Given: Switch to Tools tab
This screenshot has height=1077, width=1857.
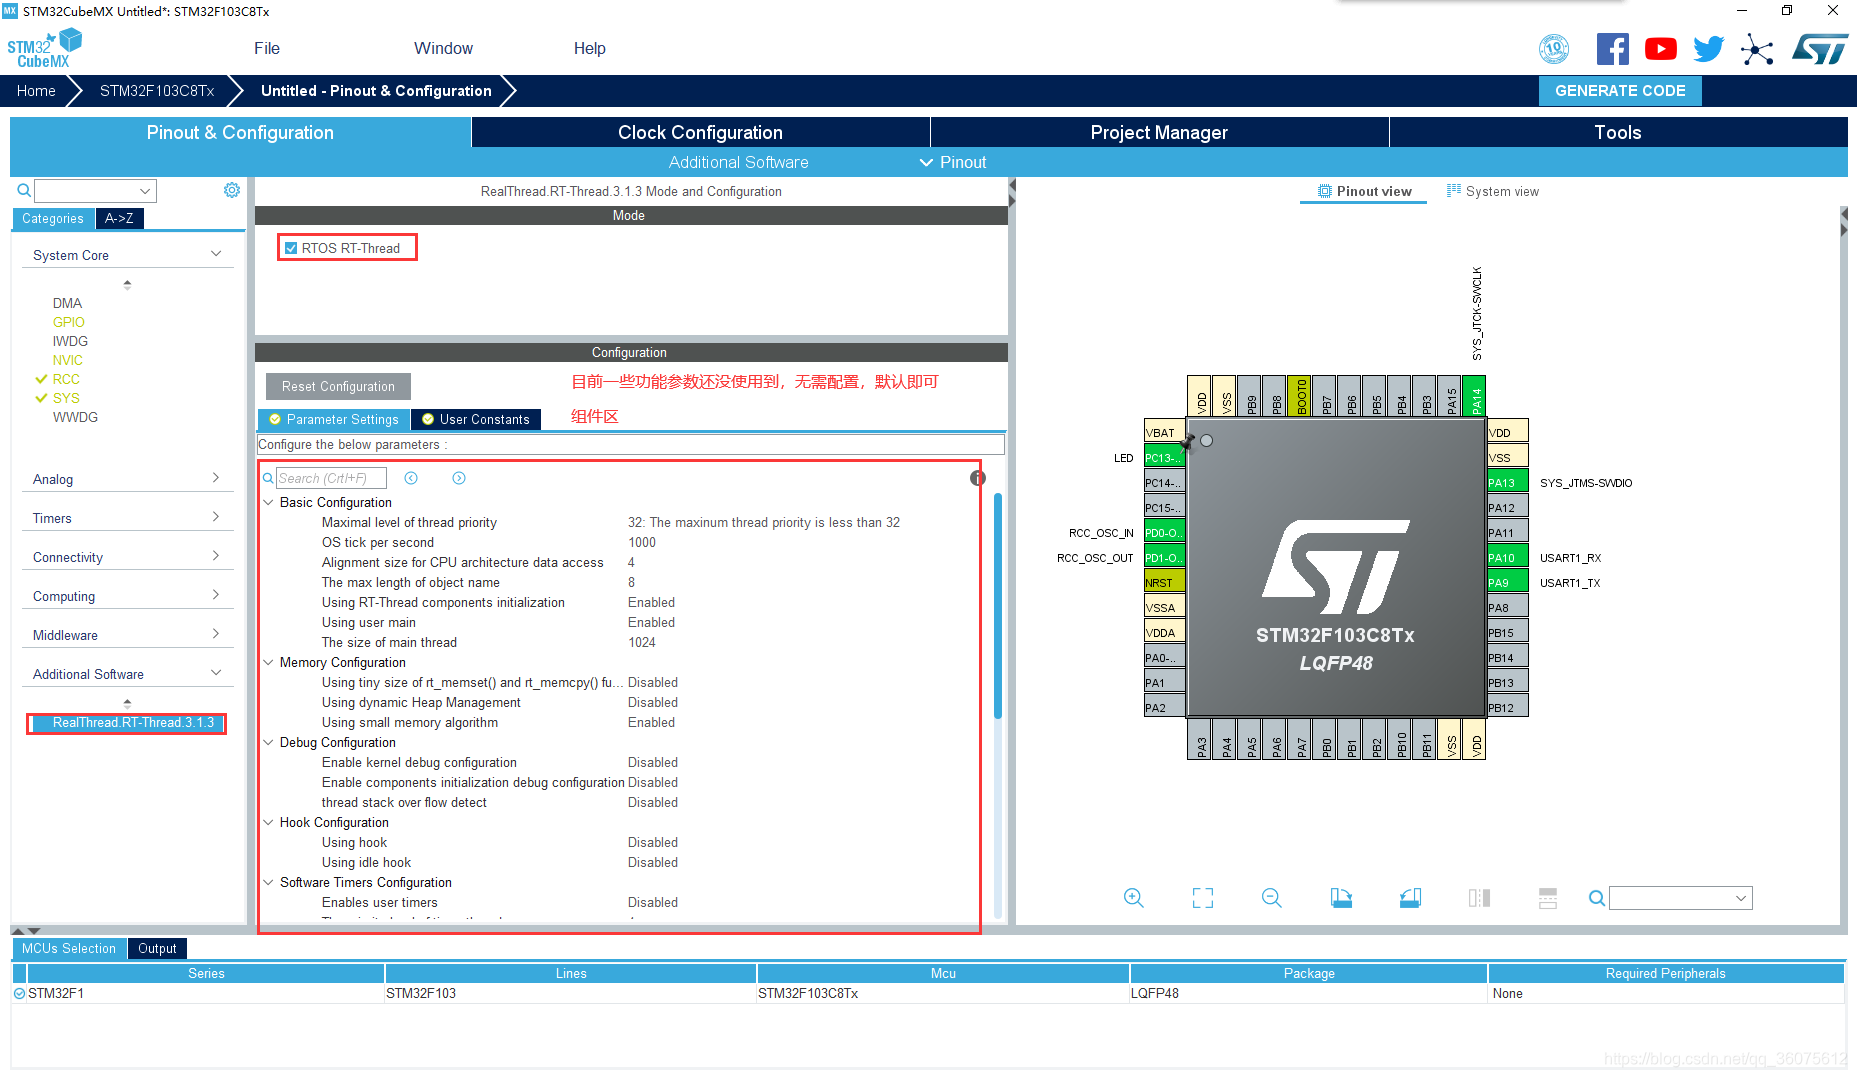Looking at the screenshot, I should coord(1618,132).
